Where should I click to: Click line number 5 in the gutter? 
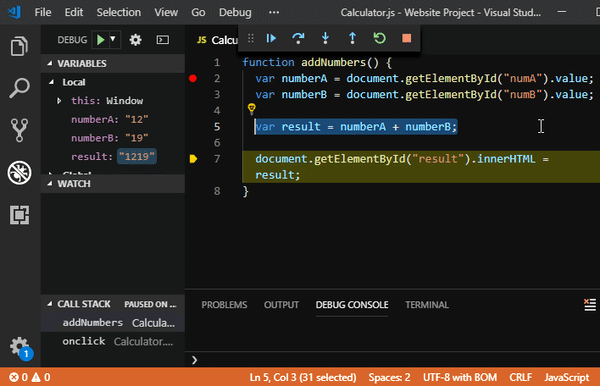coord(217,127)
